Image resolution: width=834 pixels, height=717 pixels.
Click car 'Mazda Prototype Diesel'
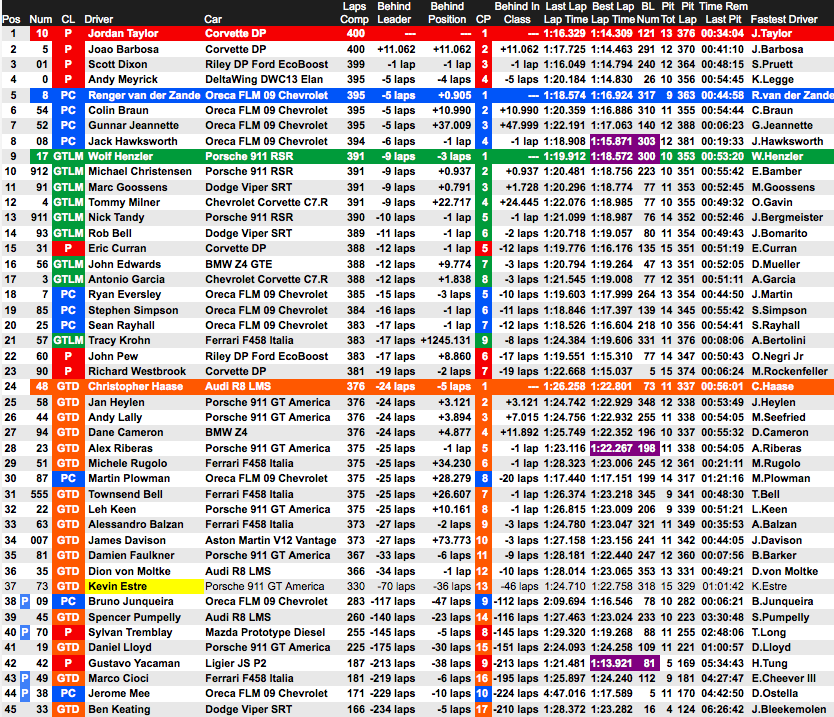[x=265, y=632]
